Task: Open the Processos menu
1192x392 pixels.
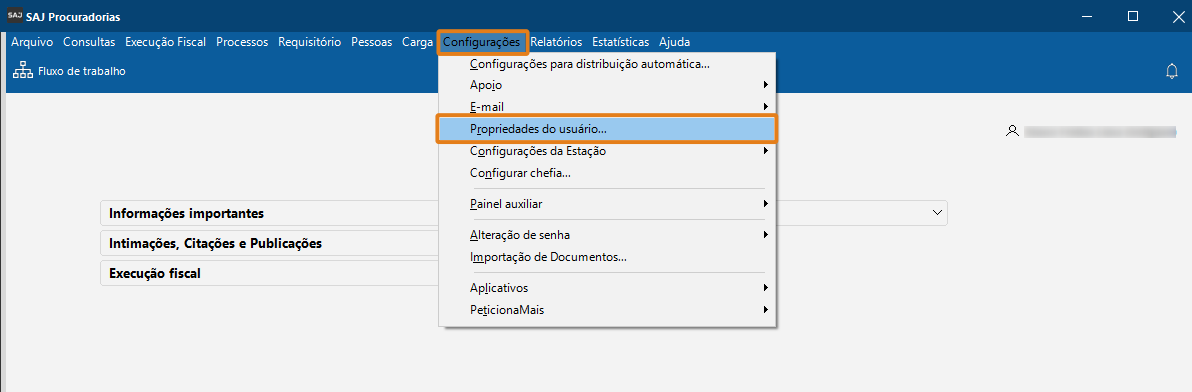Action: coord(242,42)
